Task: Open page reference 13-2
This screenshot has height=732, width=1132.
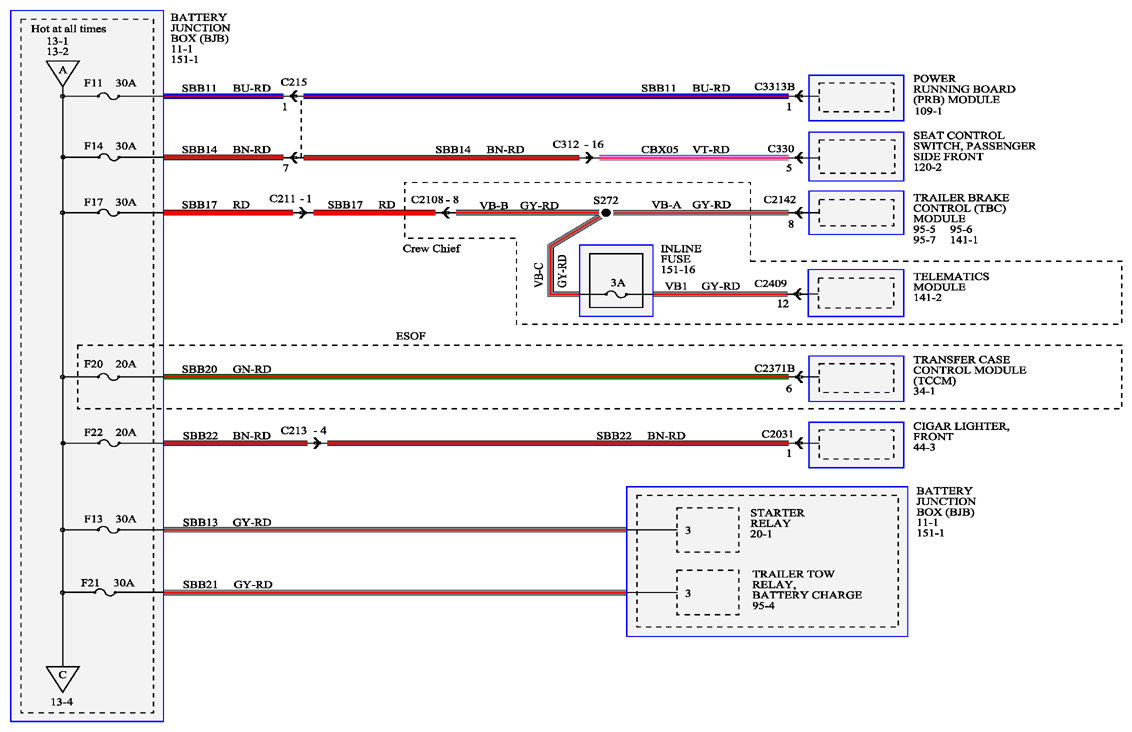Action: (x=58, y=52)
